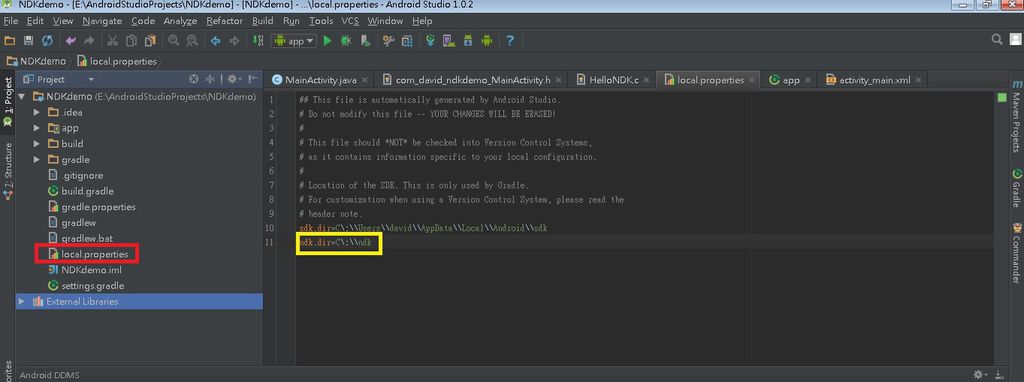Expand the app module folder
The height and width of the screenshot is (382, 1024).
[37, 128]
